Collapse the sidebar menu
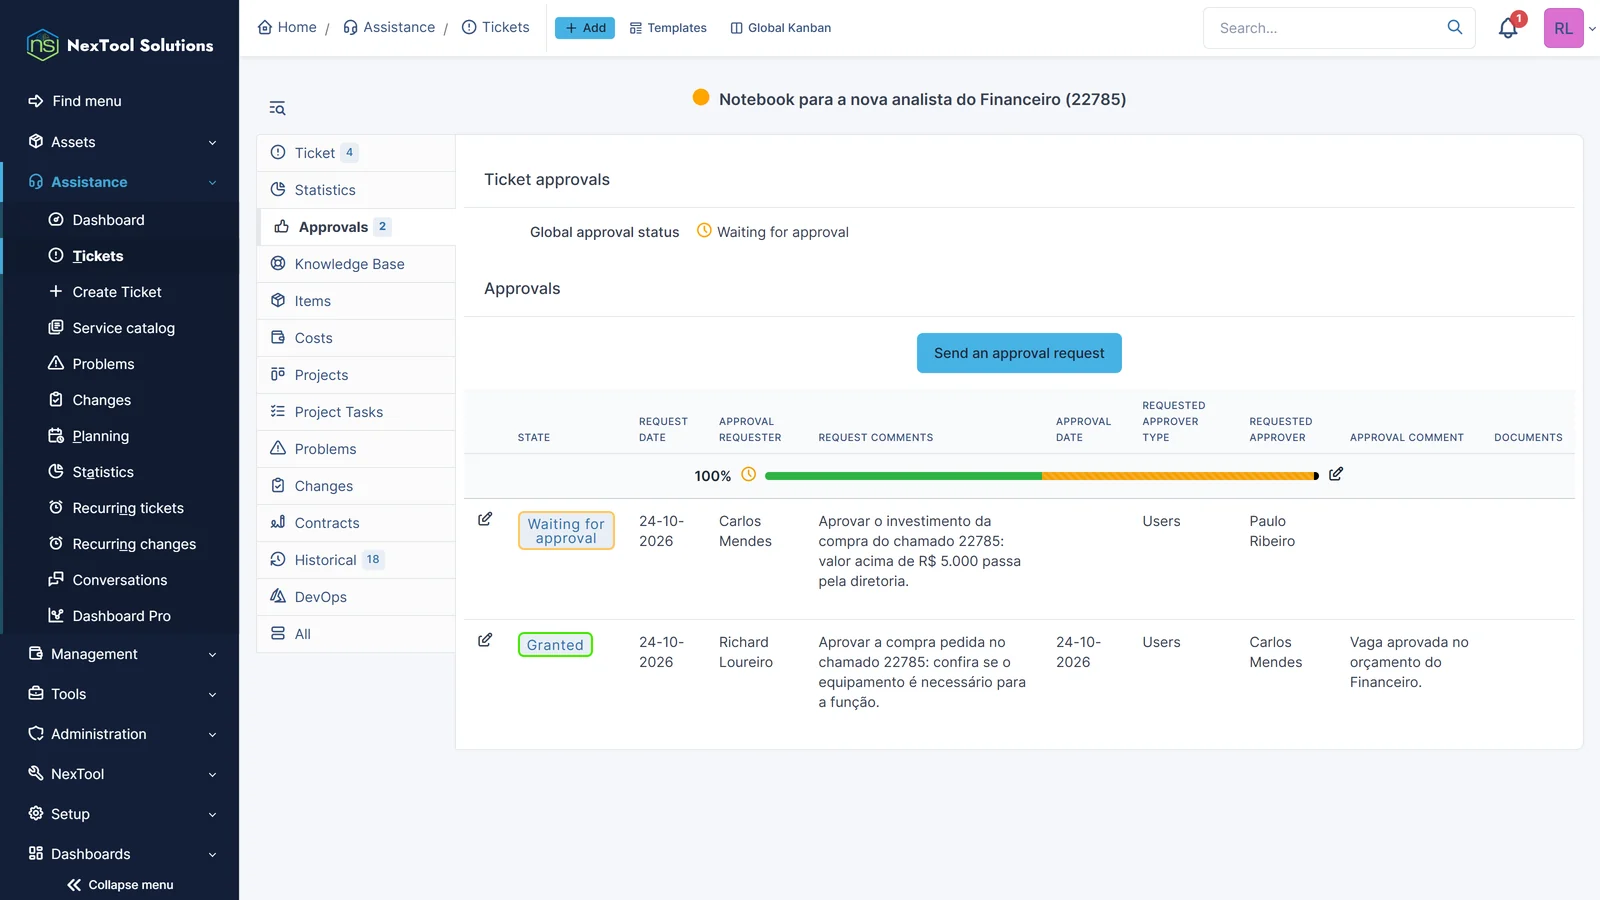This screenshot has width=1600, height=900. pos(120,885)
